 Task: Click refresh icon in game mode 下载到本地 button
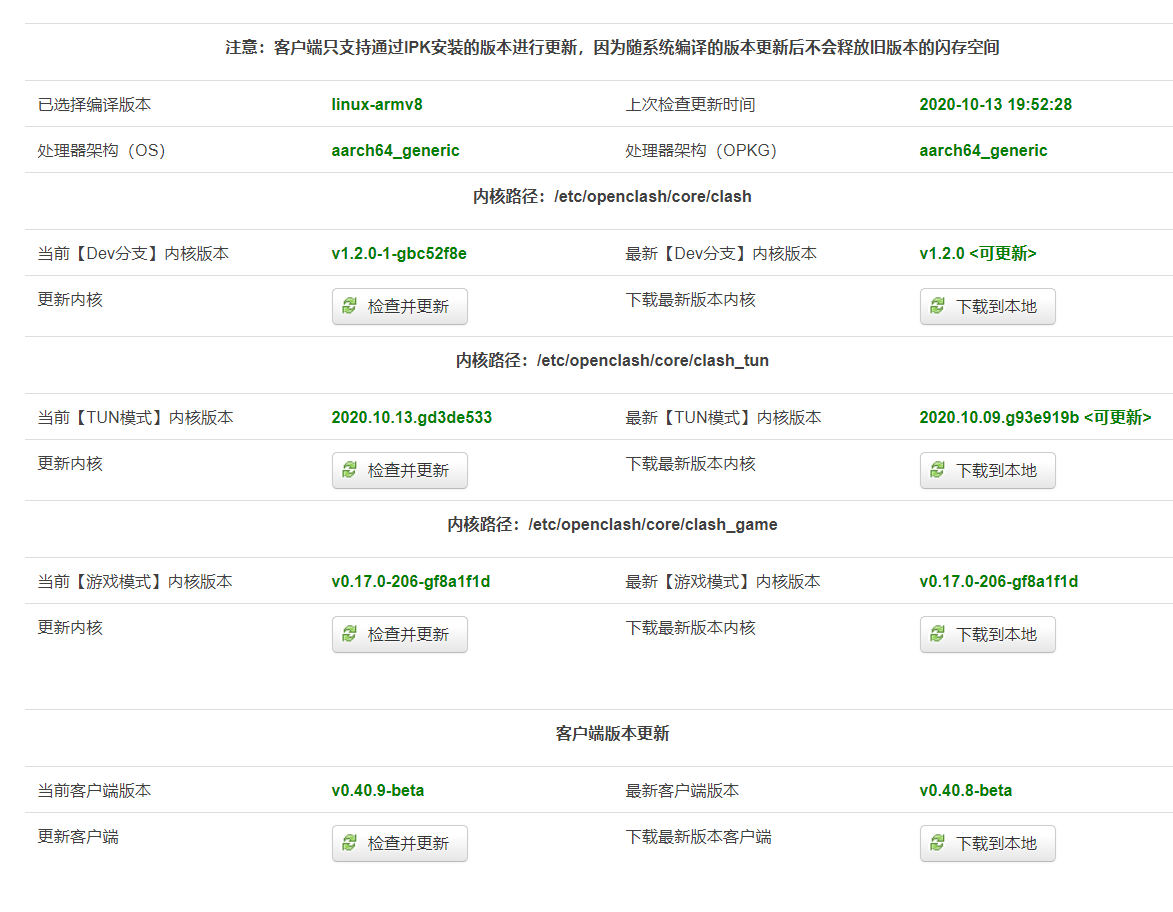tap(937, 633)
